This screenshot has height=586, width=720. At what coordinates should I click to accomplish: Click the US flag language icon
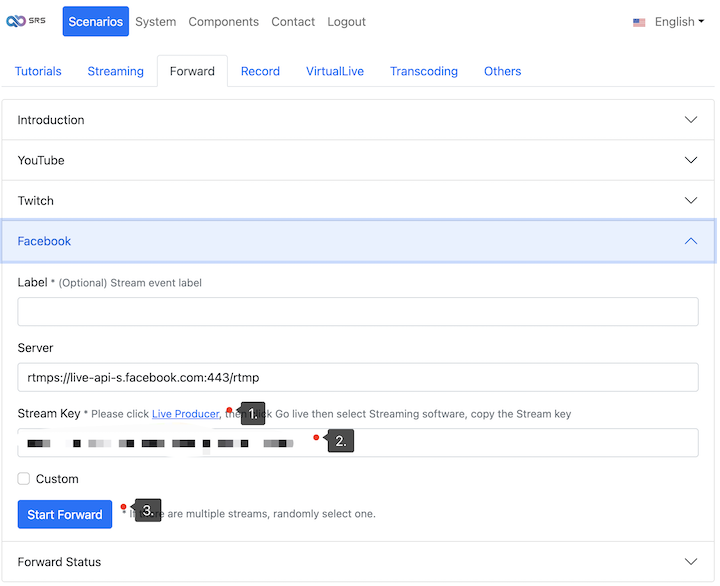639,22
